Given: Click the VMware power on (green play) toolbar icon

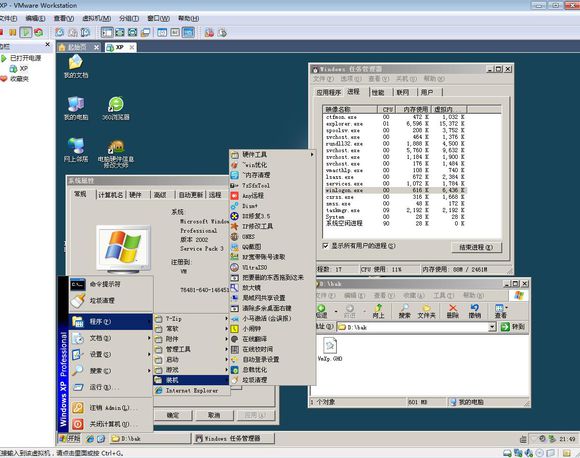Looking at the screenshot, I should tap(26, 33).
